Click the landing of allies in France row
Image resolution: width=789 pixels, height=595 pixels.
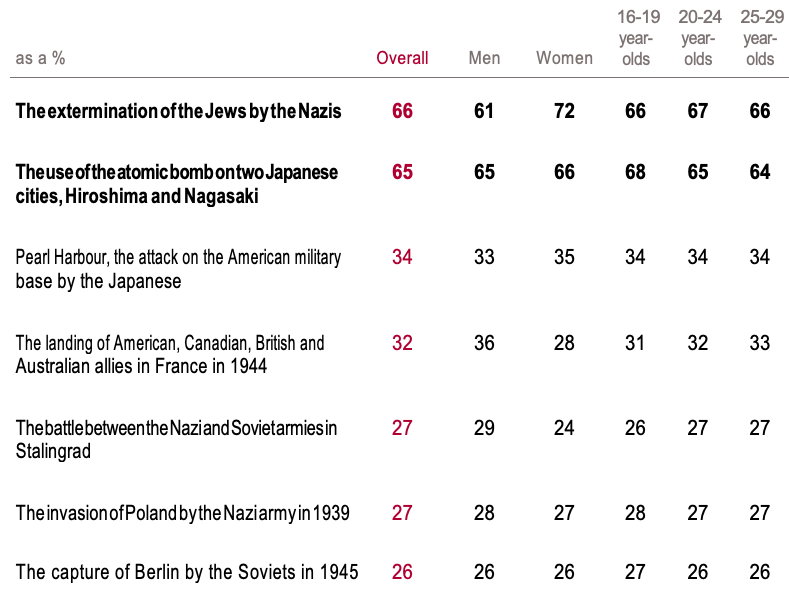170,355
